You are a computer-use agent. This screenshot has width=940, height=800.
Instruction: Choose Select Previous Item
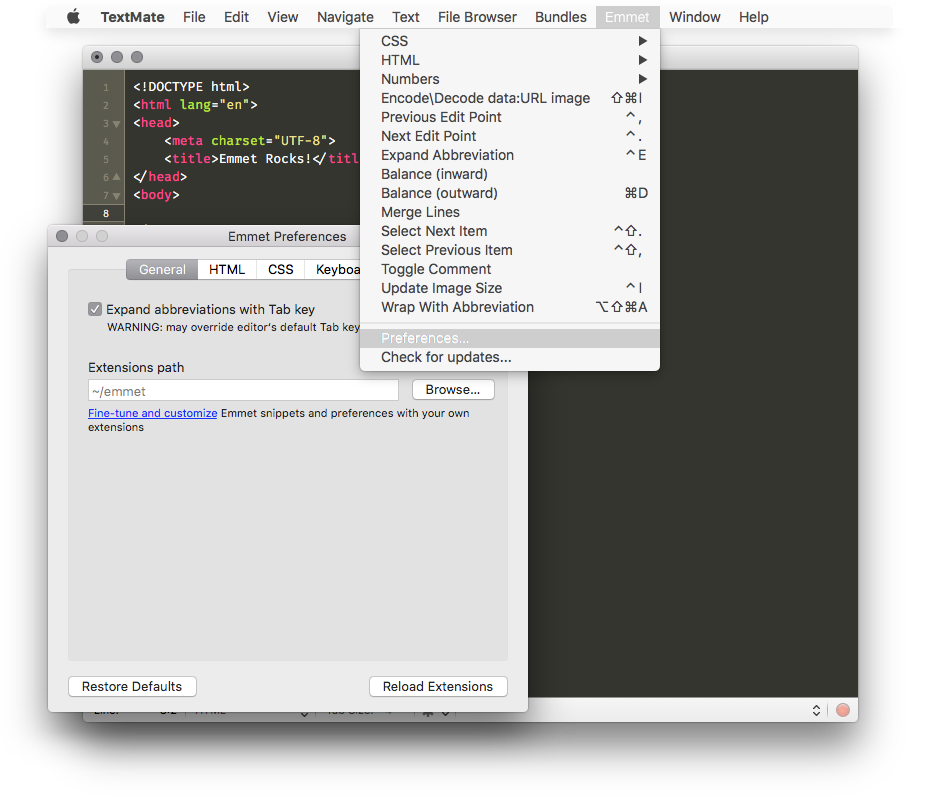point(510,250)
